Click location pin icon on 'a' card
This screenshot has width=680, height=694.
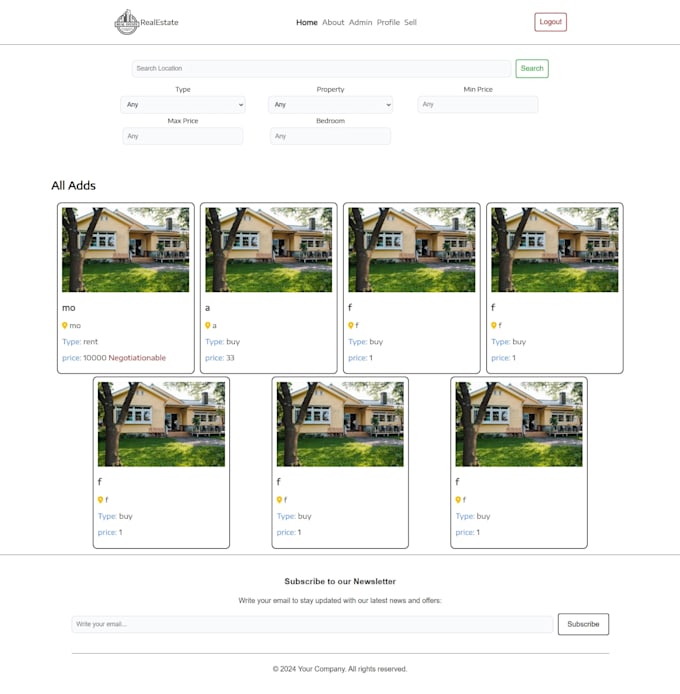tap(208, 325)
